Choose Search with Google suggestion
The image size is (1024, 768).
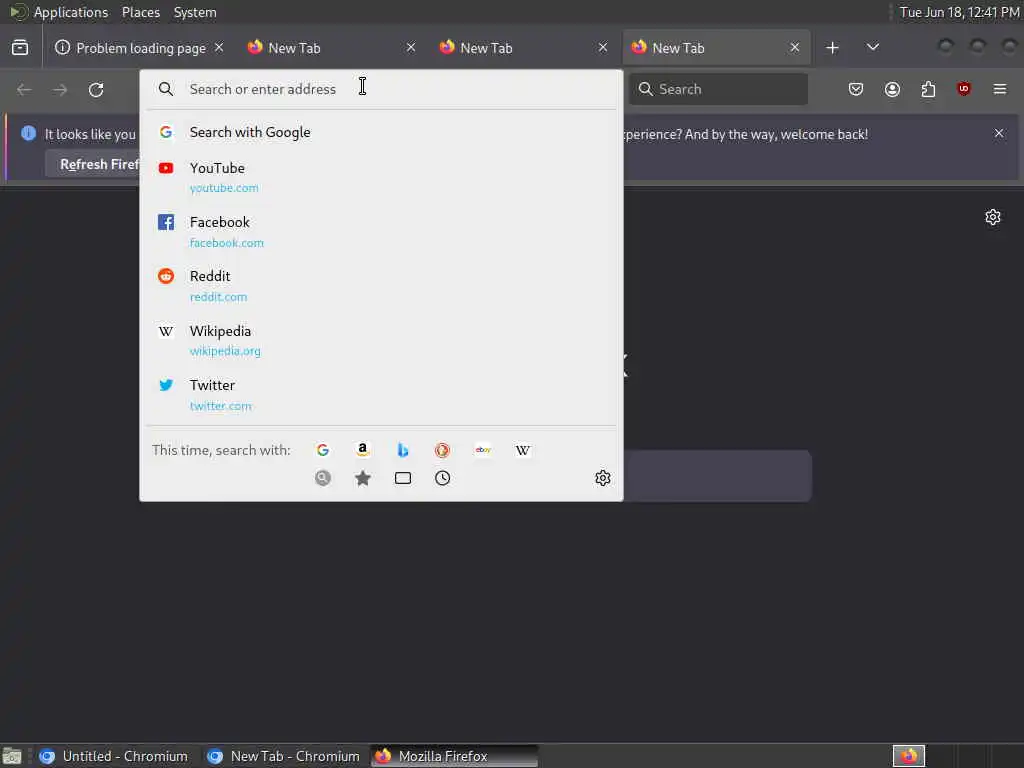tap(381, 132)
